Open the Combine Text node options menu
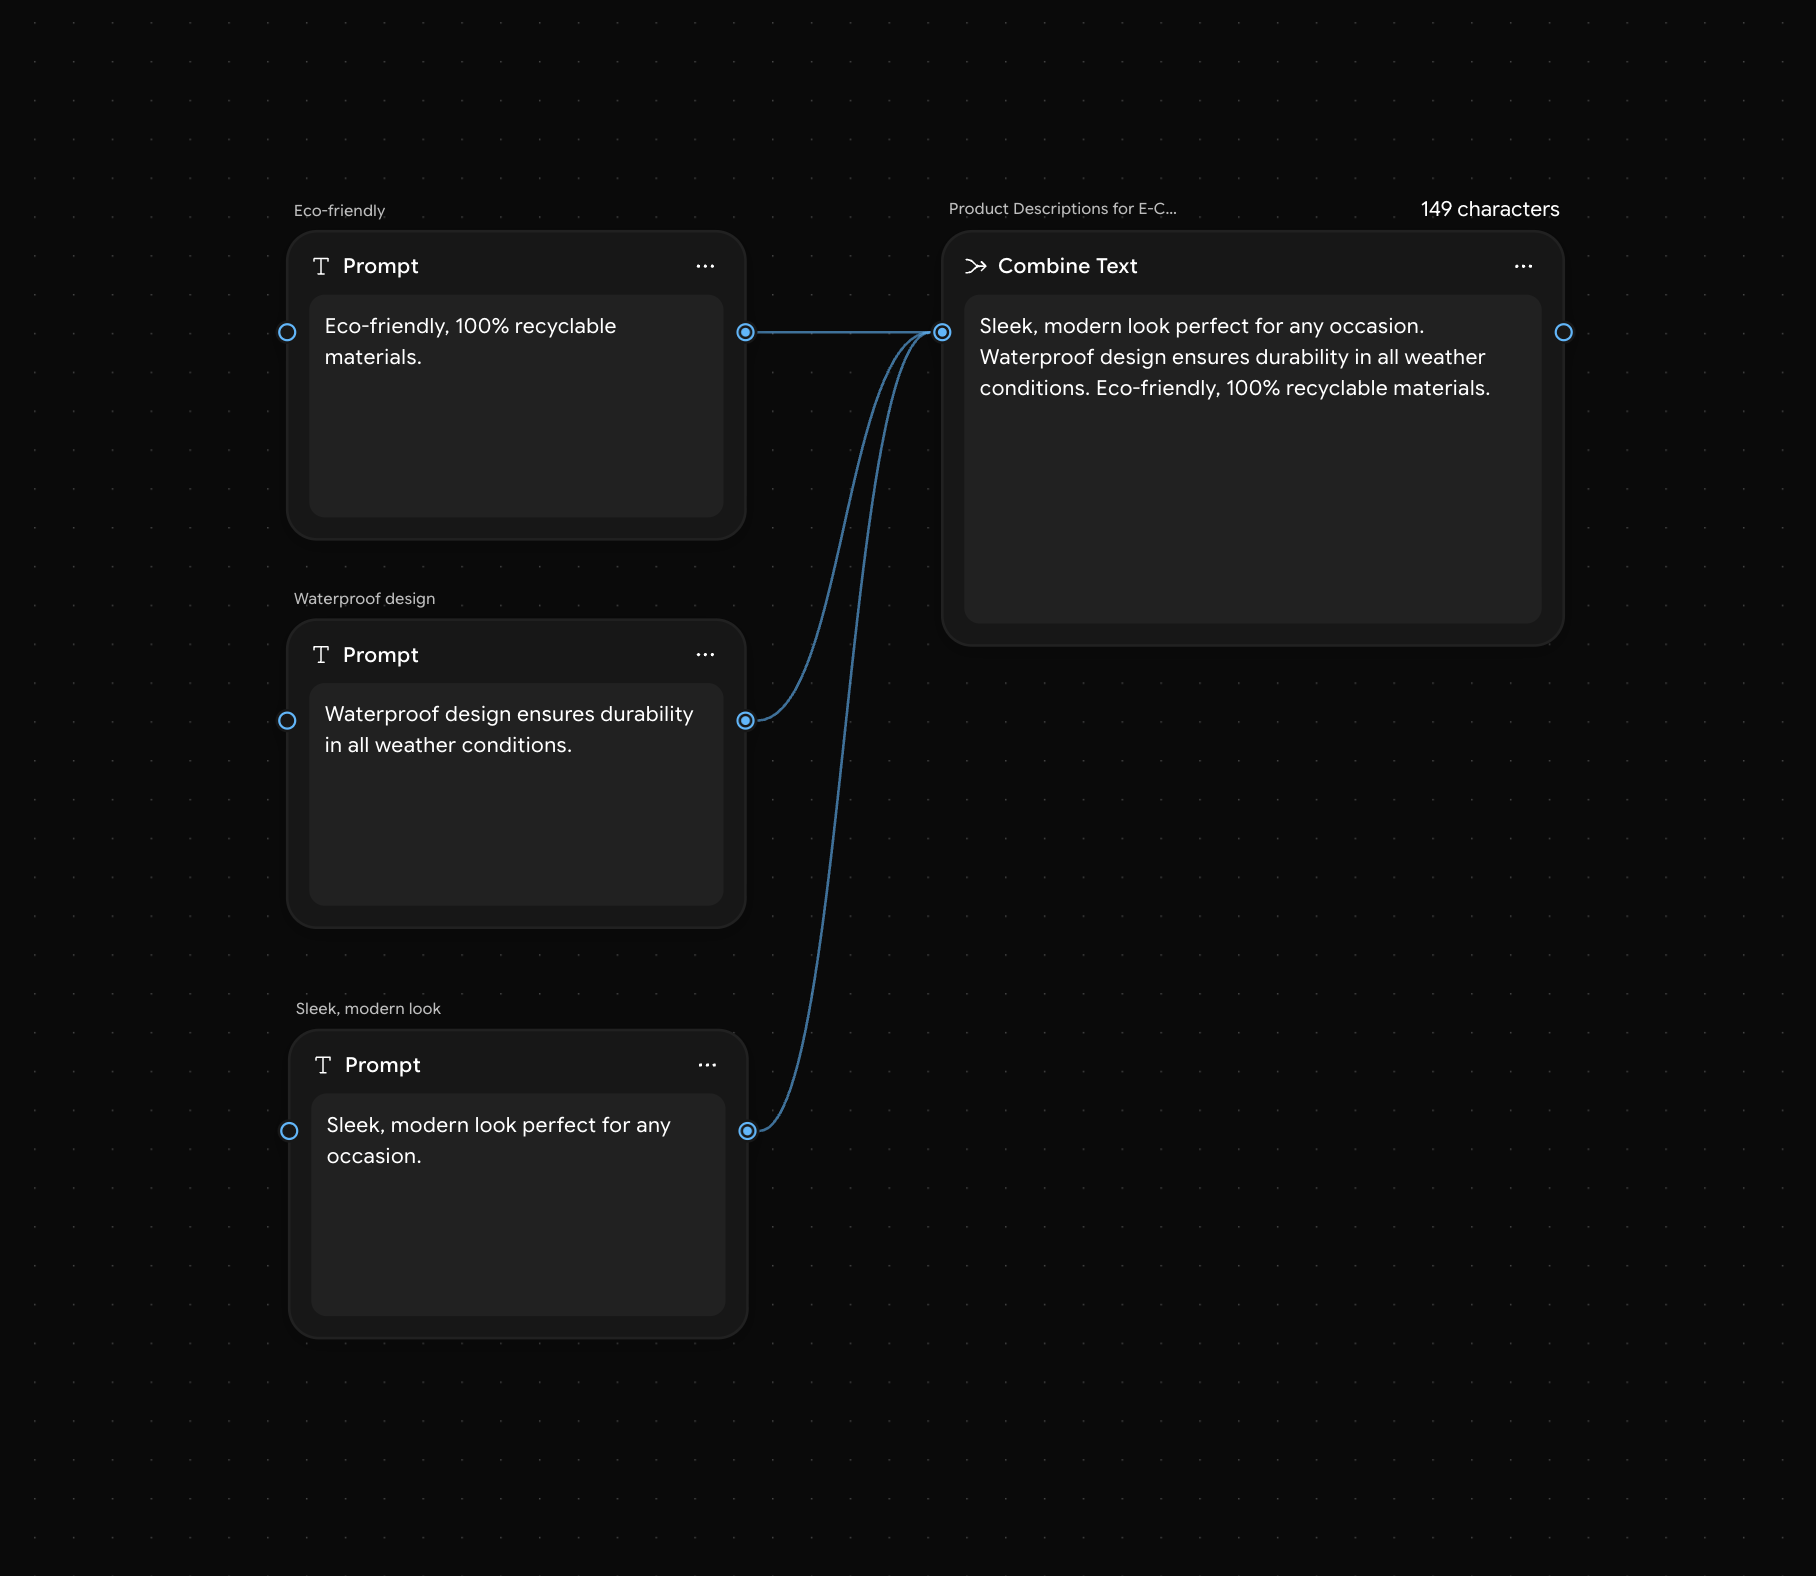Image resolution: width=1816 pixels, height=1576 pixels. (1523, 266)
